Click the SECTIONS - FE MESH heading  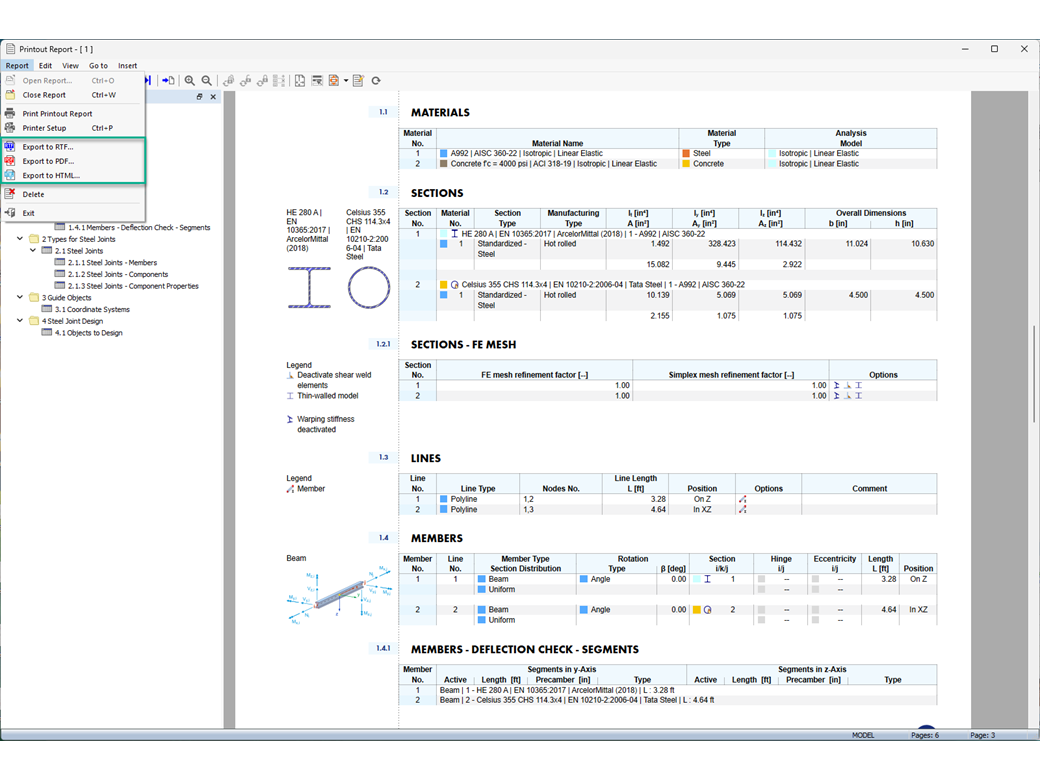click(x=464, y=345)
